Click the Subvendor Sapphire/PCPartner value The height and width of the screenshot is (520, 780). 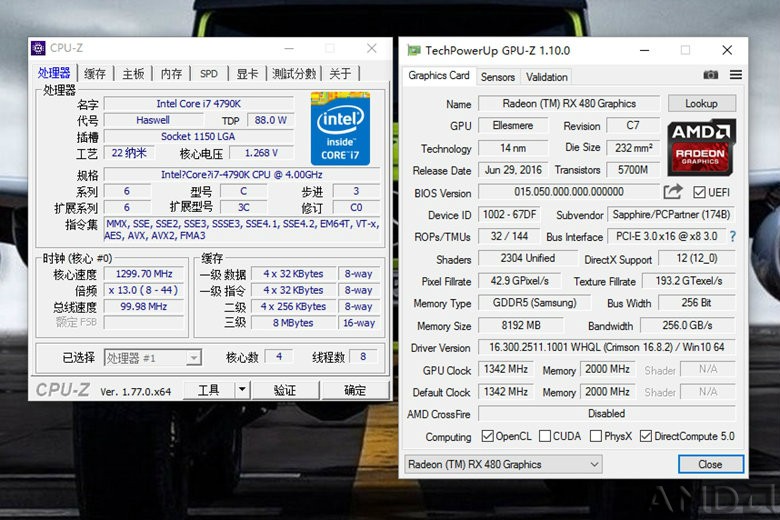(x=671, y=214)
